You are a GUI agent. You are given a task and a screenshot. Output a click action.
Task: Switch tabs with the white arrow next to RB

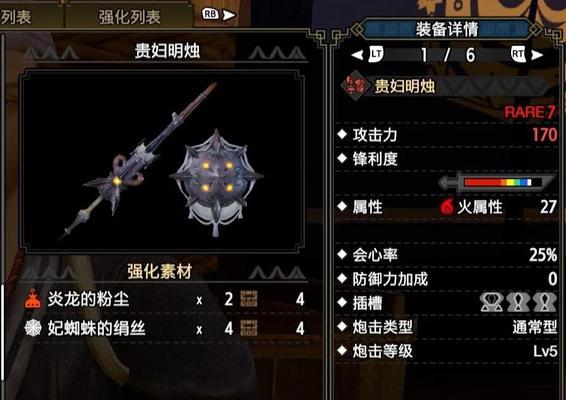(229, 15)
